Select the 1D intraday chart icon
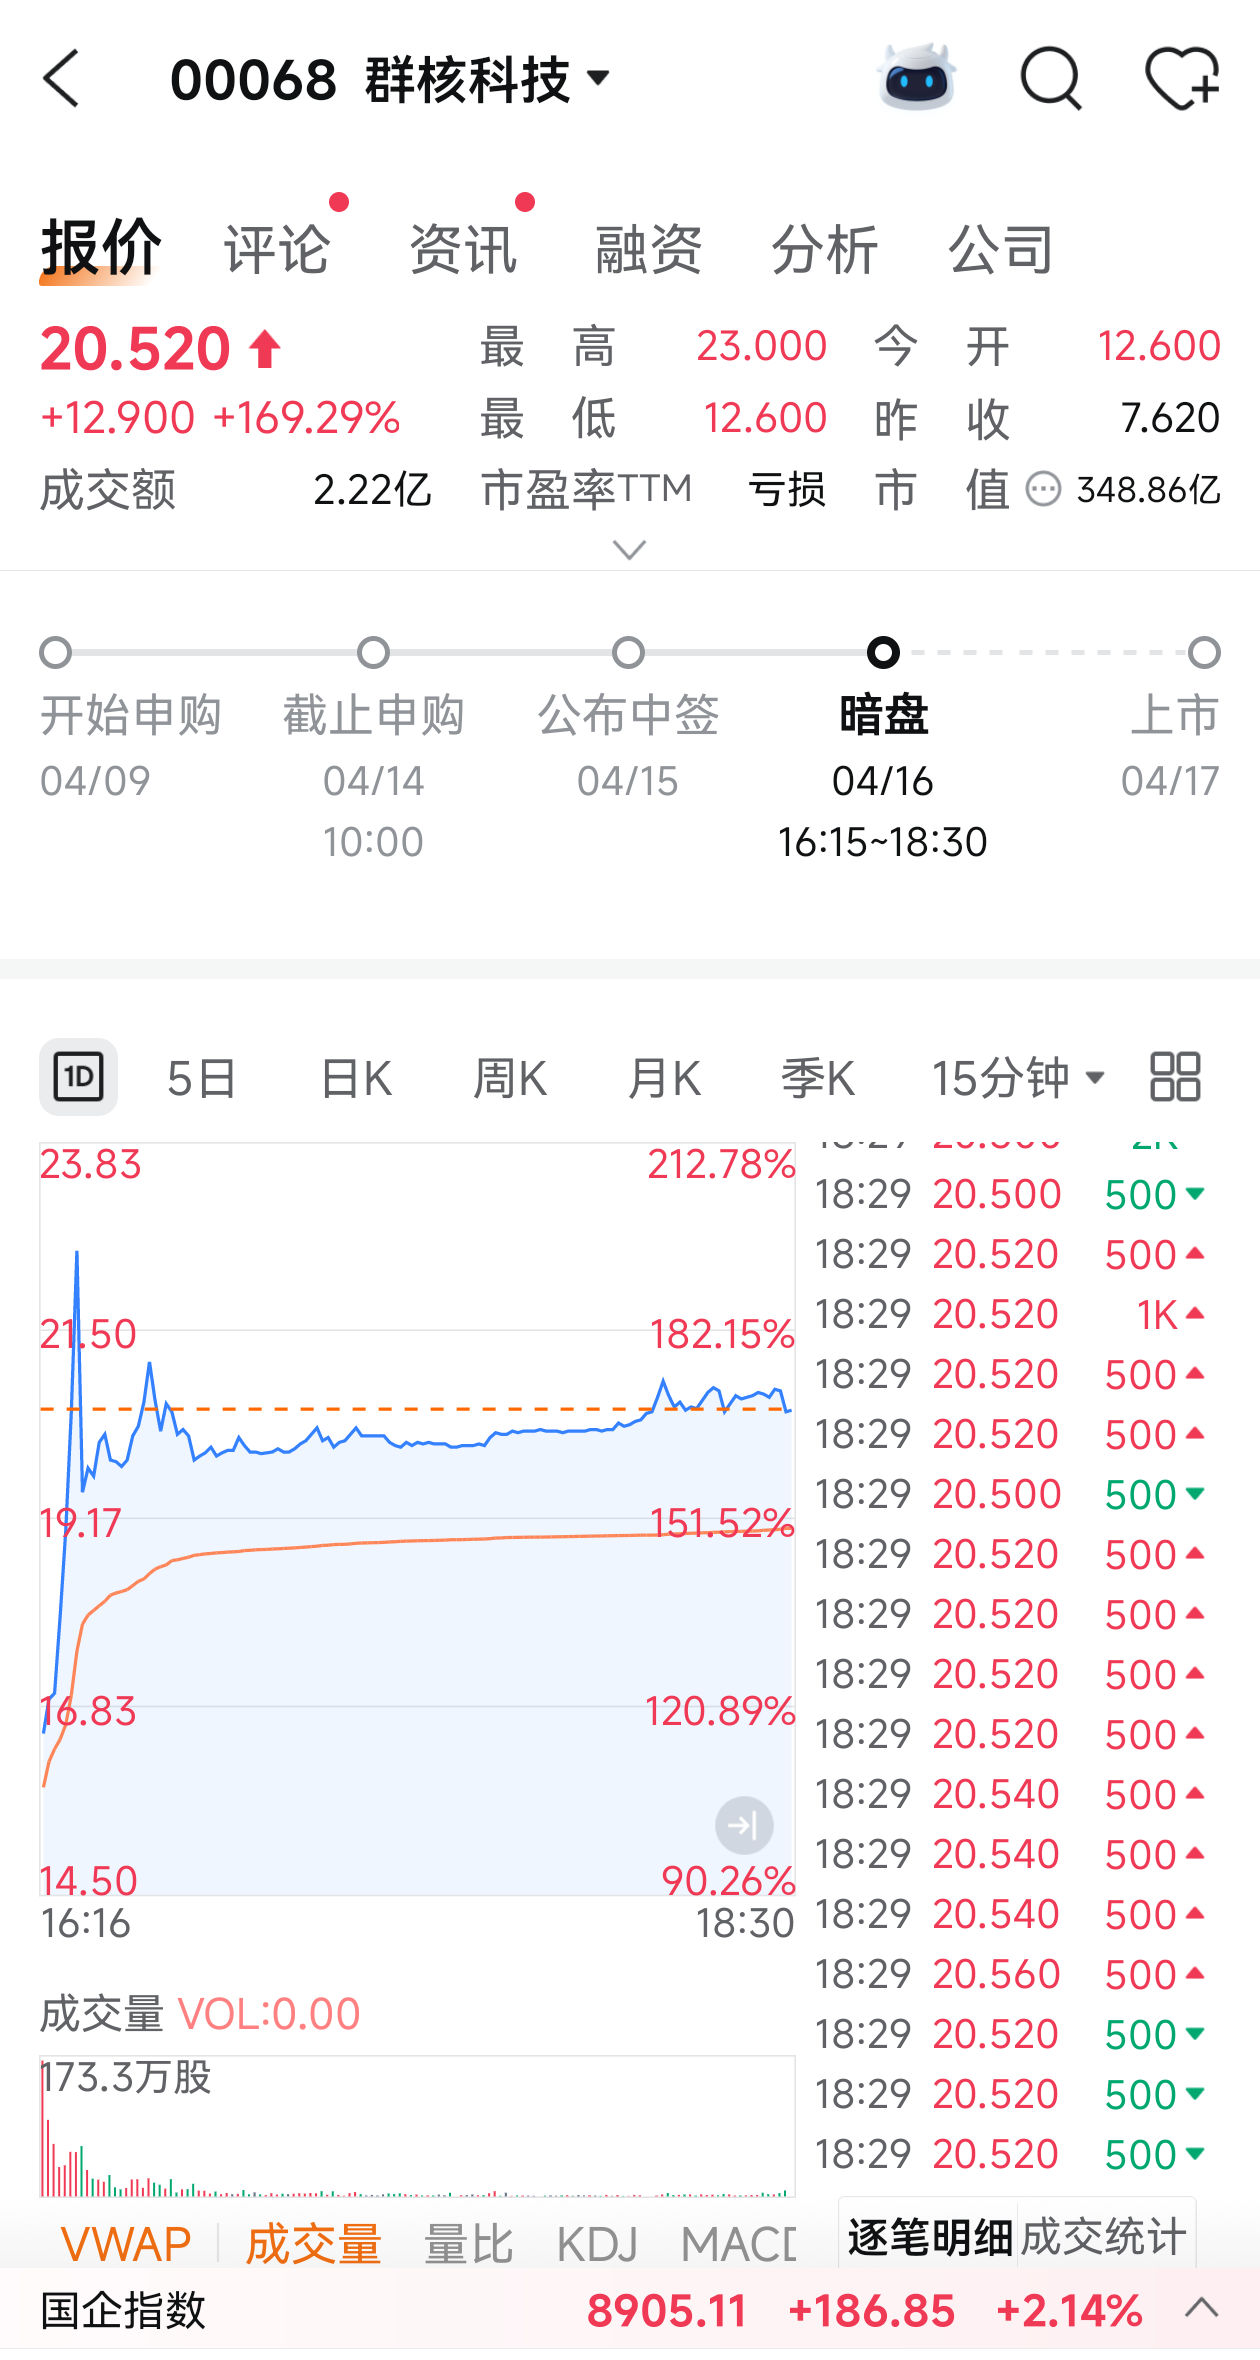Image resolution: width=1260 pixels, height=2360 pixels. 78,1077
